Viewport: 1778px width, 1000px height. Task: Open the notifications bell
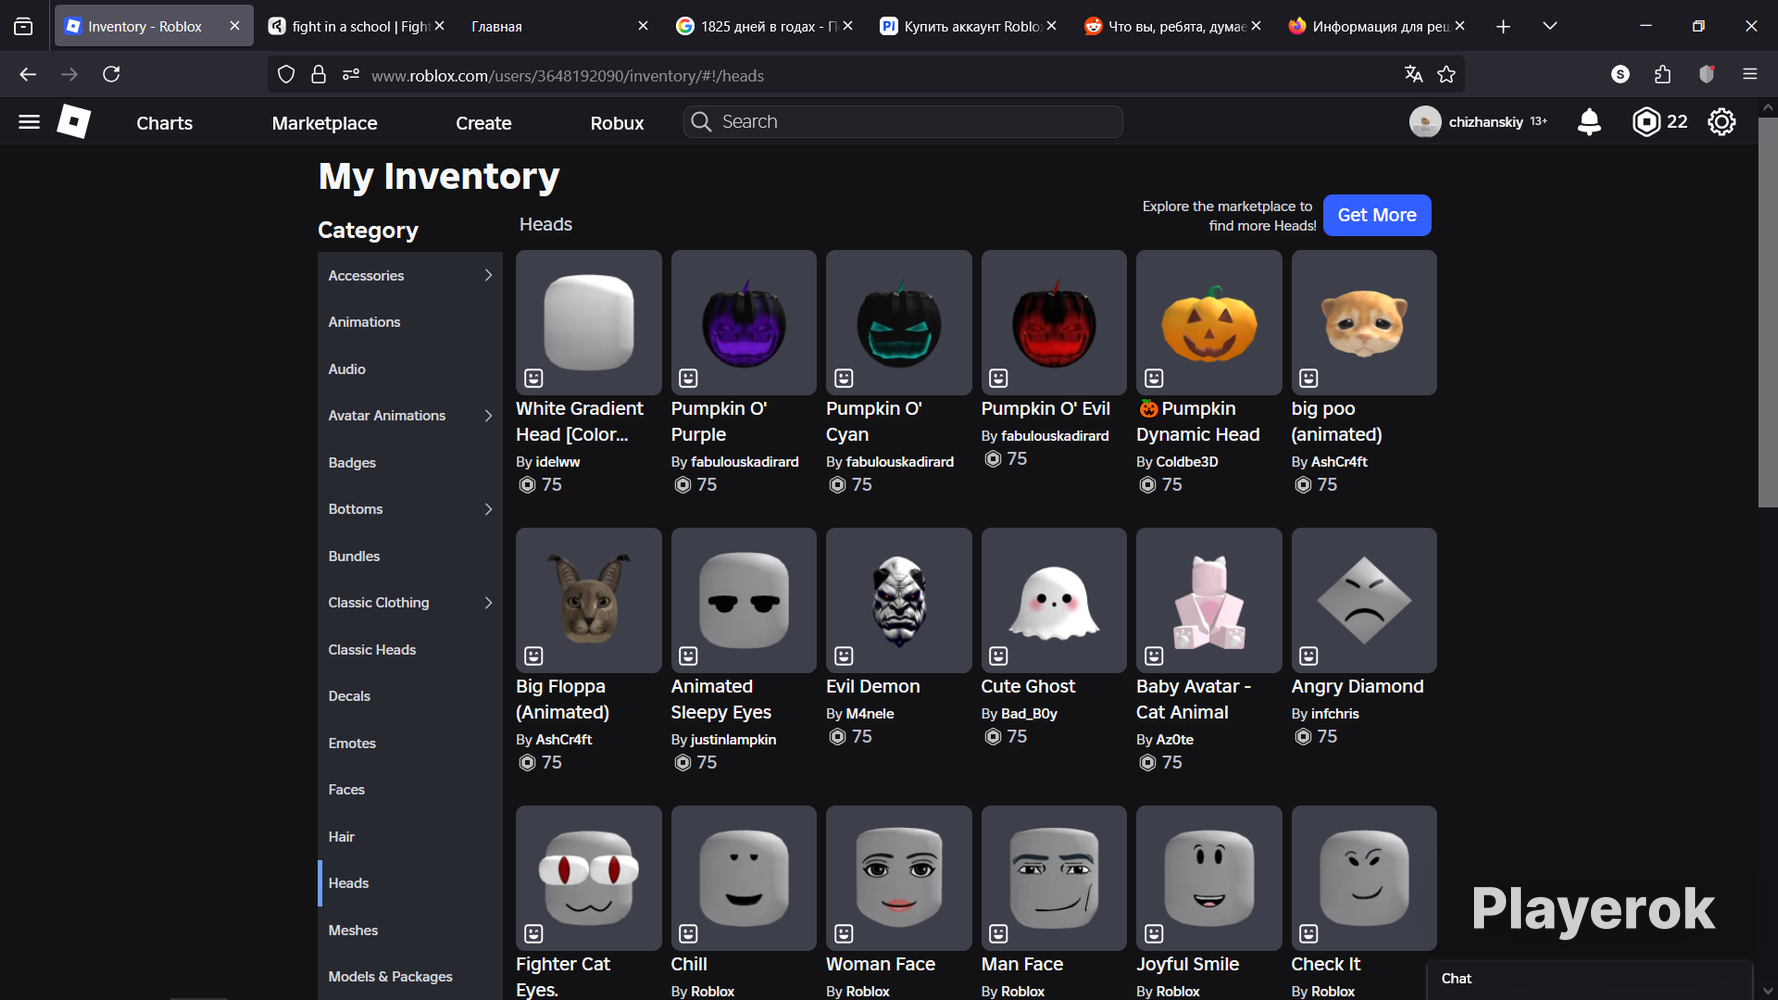[x=1589, y=122]
